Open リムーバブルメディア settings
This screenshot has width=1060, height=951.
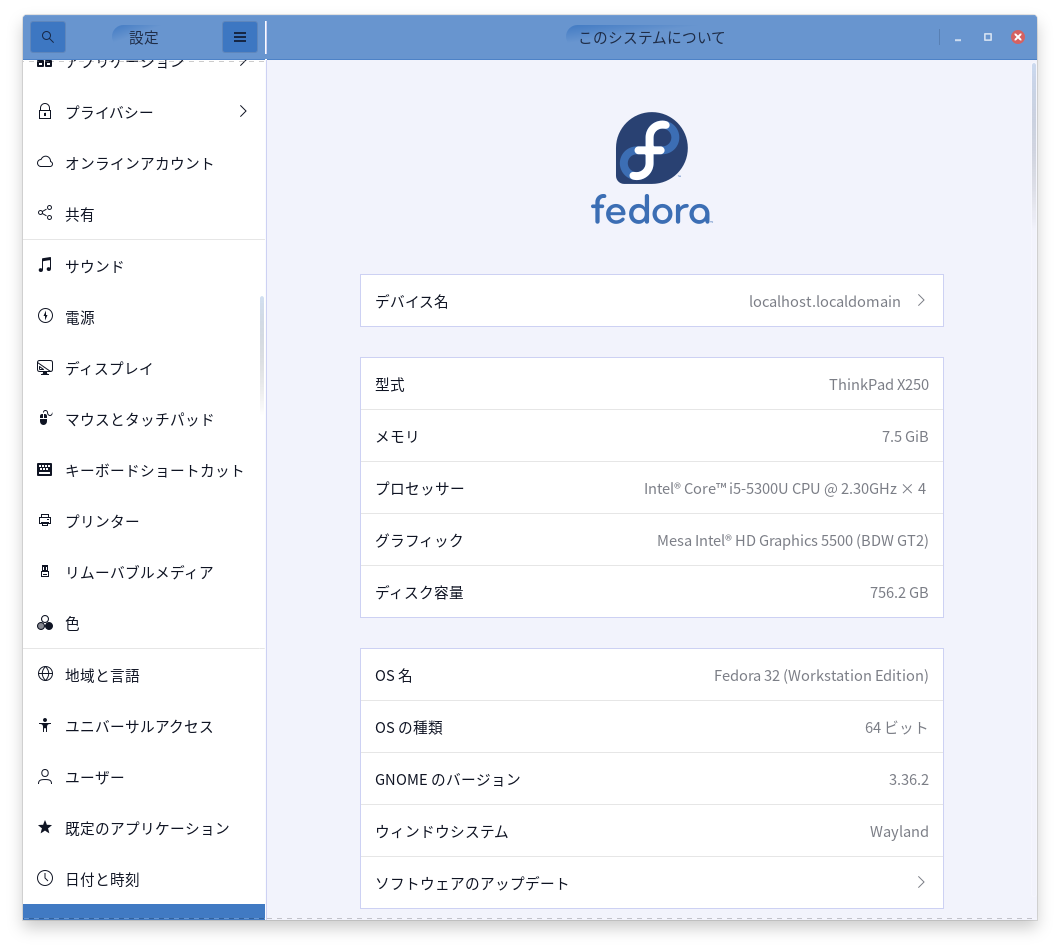[x=144, y=572]
